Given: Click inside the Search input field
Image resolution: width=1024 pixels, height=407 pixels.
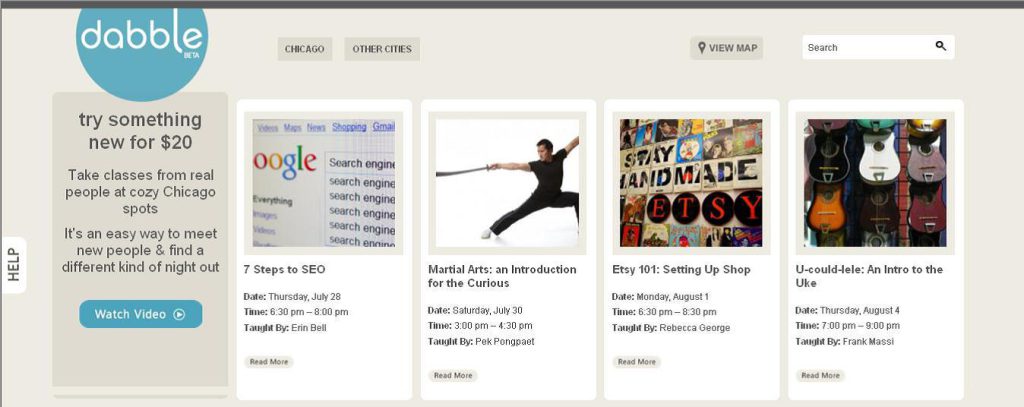Looking at the screenshot, I should click(866, 47).
